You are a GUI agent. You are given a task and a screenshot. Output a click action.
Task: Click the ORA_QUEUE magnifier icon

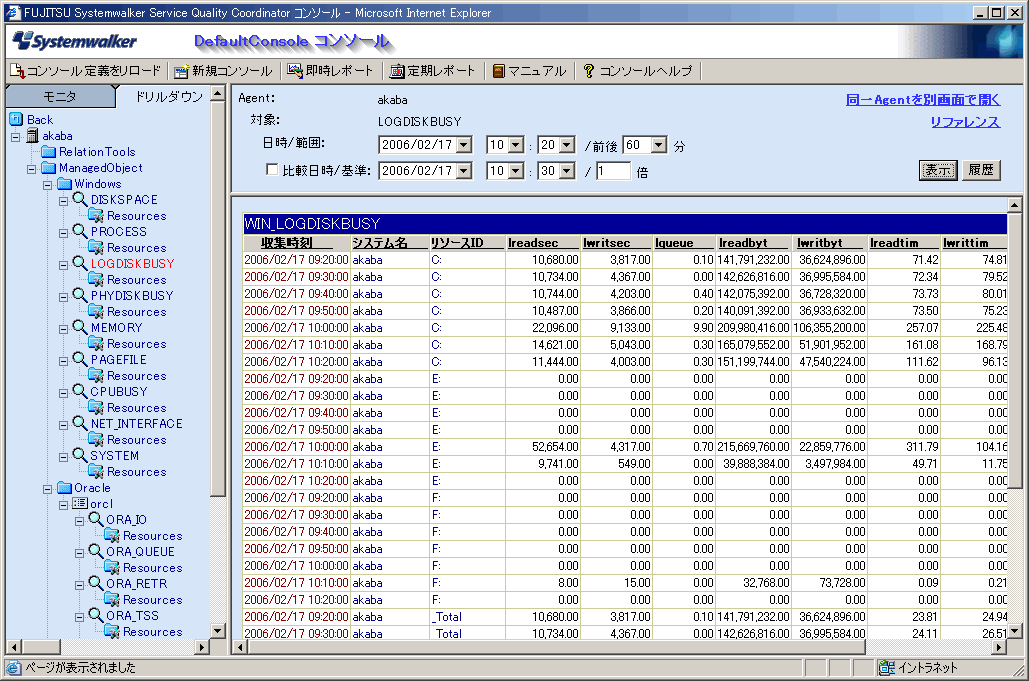(x=96, y=551)
